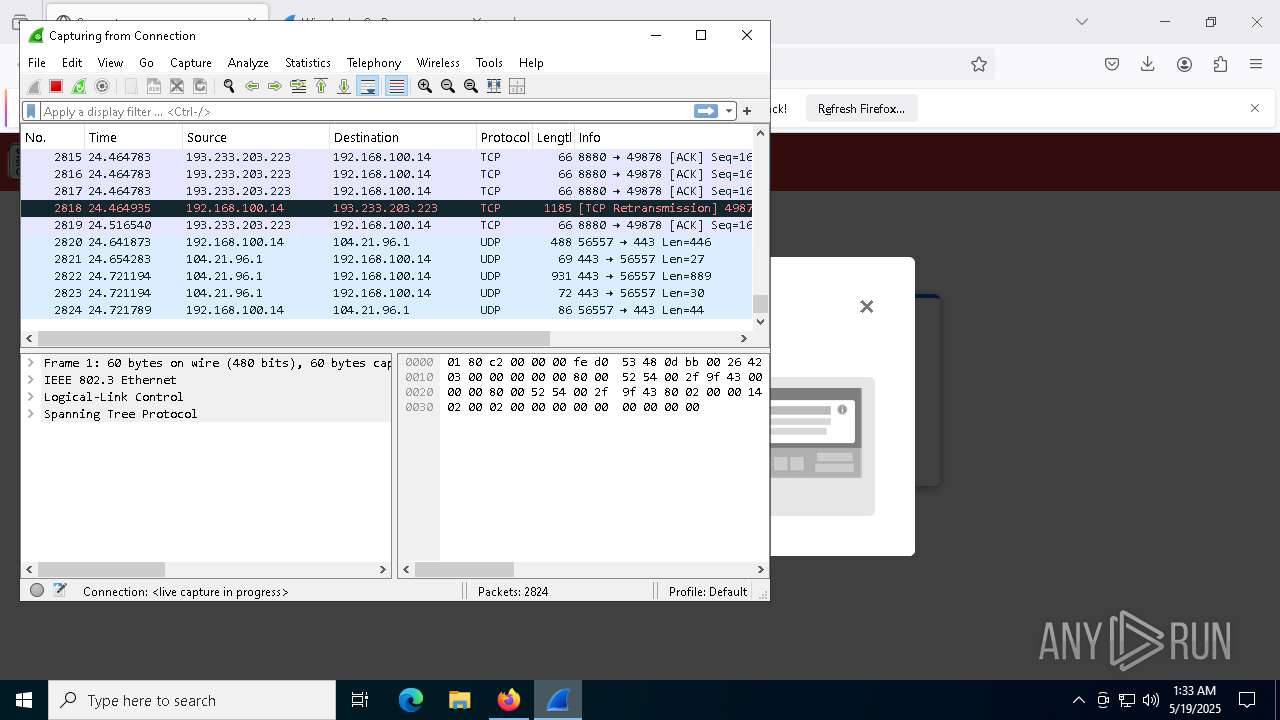This screenshot has width=1280, height=720.
Task: Sort packets by Destination column
Action: tap(403, 137)
